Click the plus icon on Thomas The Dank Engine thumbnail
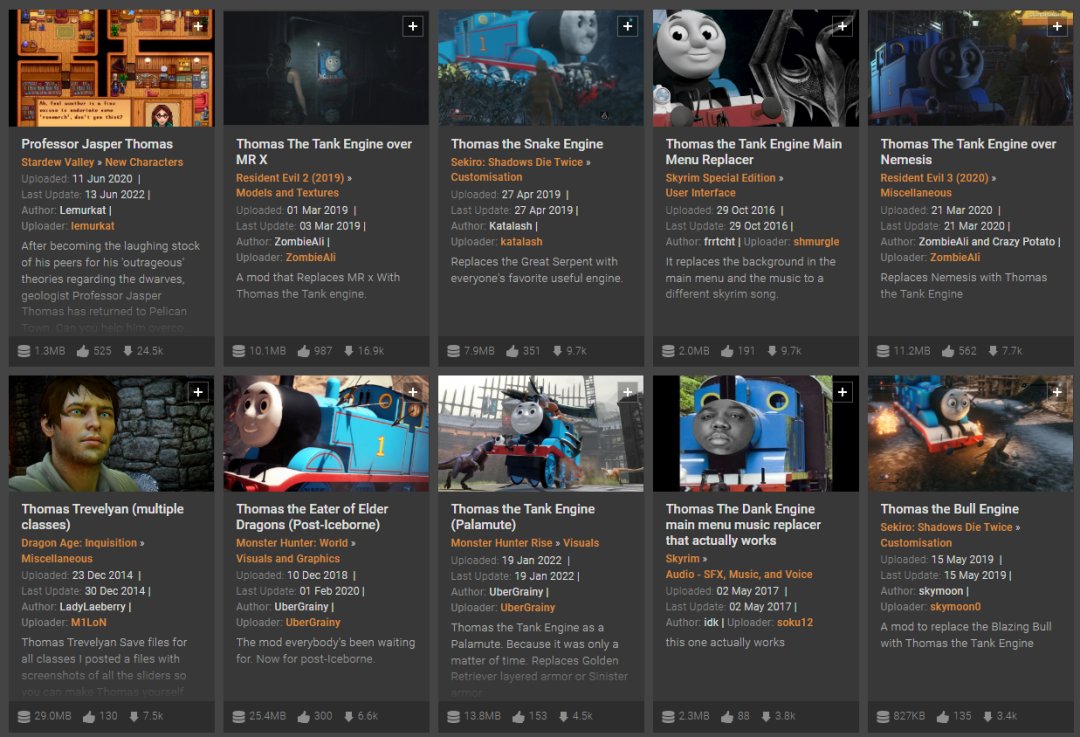 pos(842,392)
